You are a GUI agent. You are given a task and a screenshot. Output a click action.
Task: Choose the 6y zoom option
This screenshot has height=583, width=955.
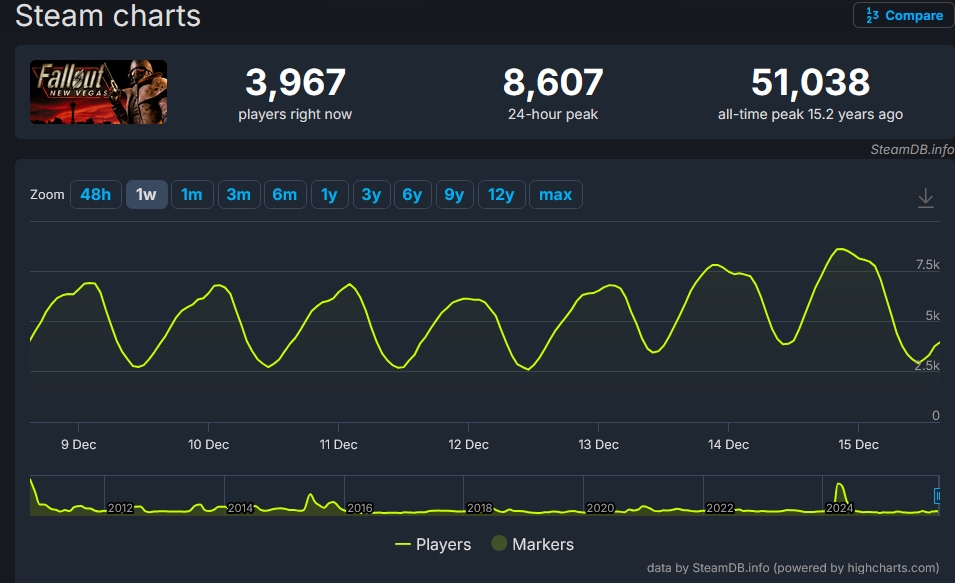[x=412, y=194]
